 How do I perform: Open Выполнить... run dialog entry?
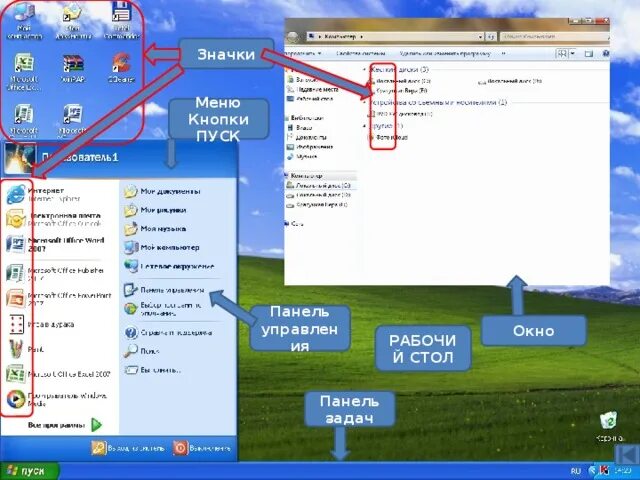pos(153,370)
